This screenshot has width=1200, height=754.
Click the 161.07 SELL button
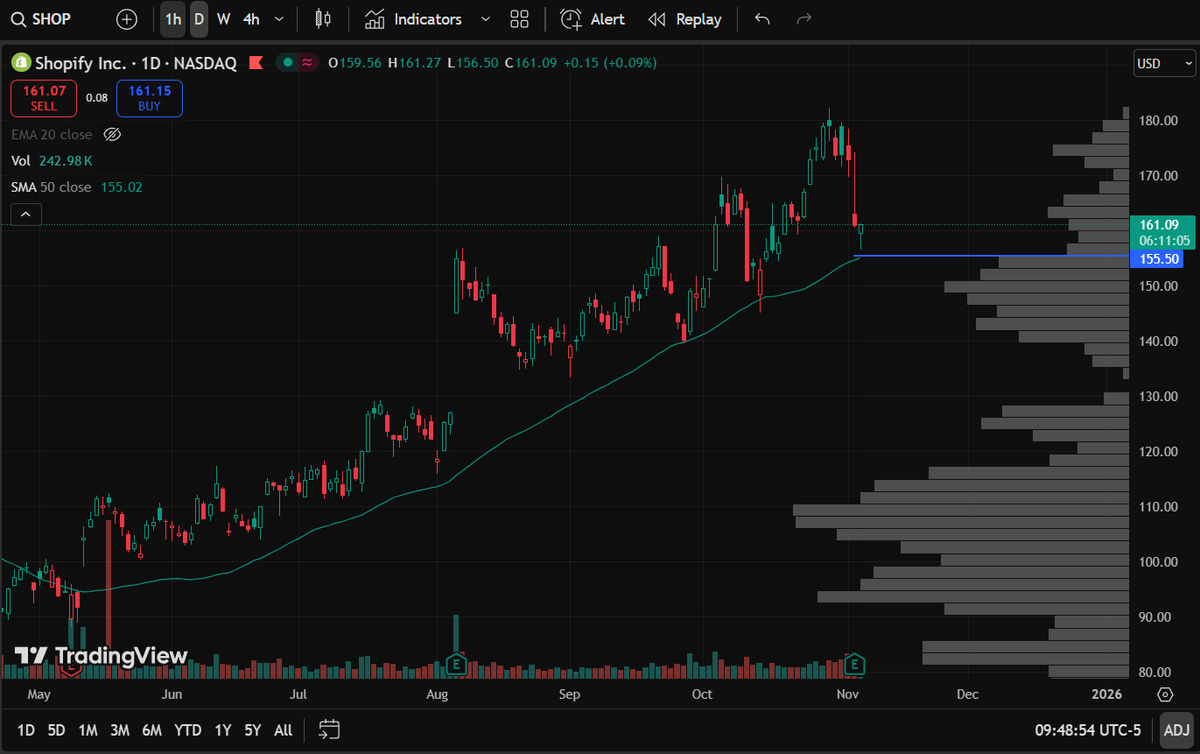(x=44, y=98)
